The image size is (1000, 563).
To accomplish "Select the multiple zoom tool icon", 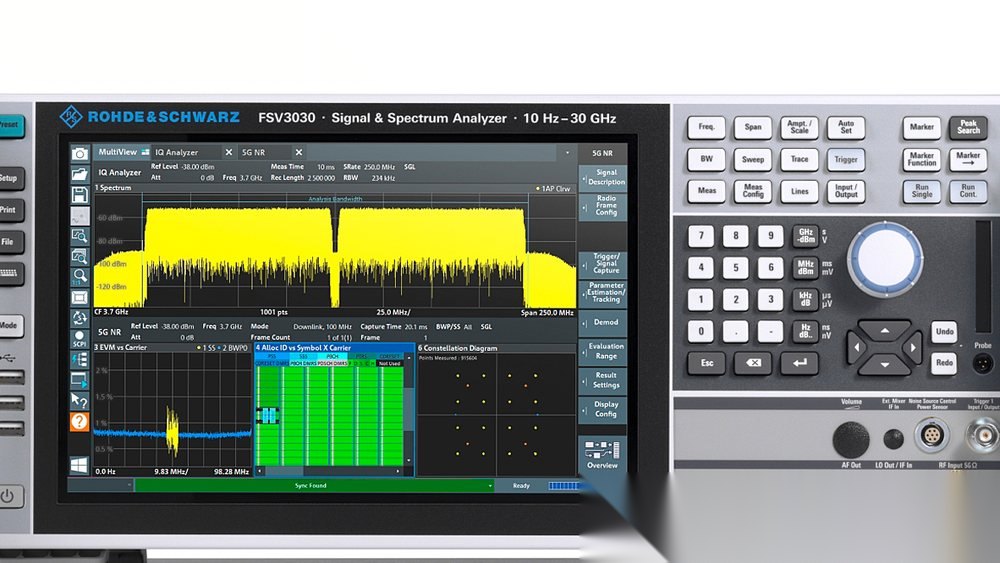I will pos(80,256).
